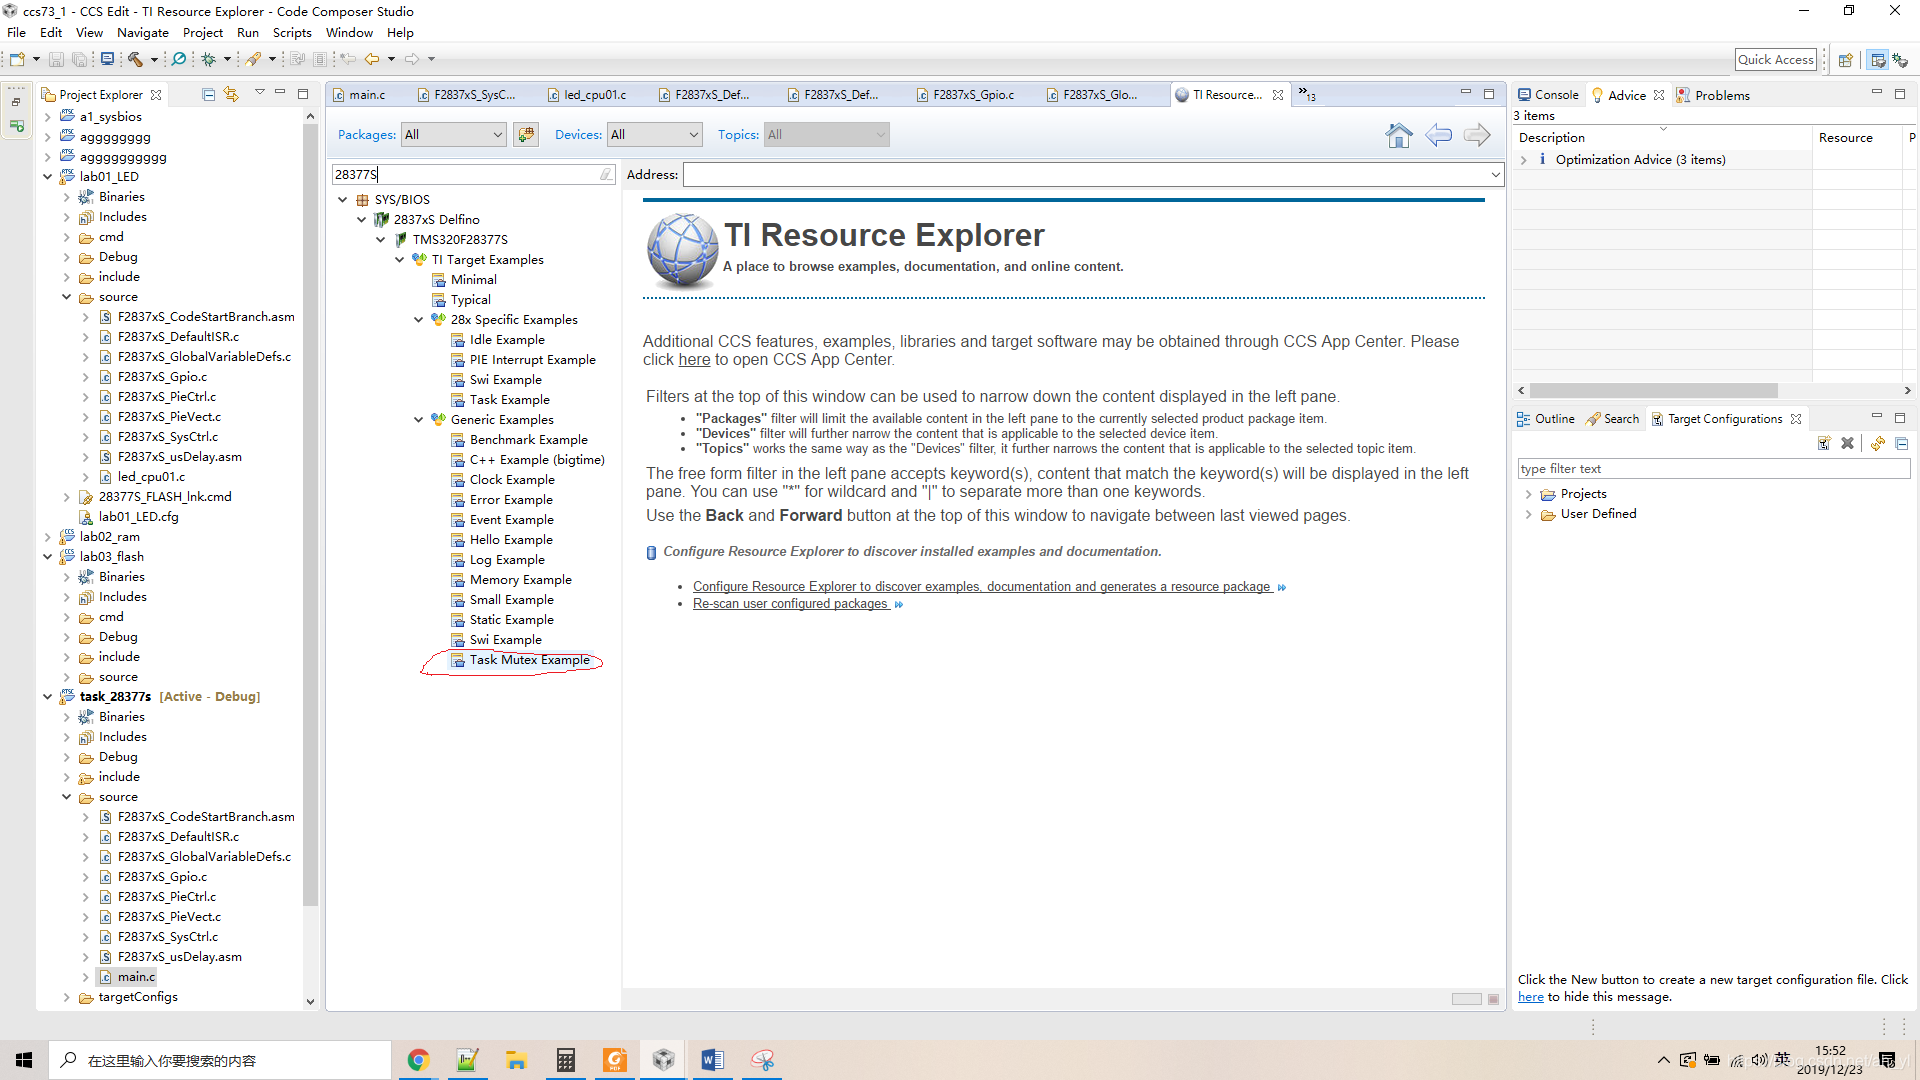
Task: Click Re-scan user configured packages link
Action: (x=790, y=604)
